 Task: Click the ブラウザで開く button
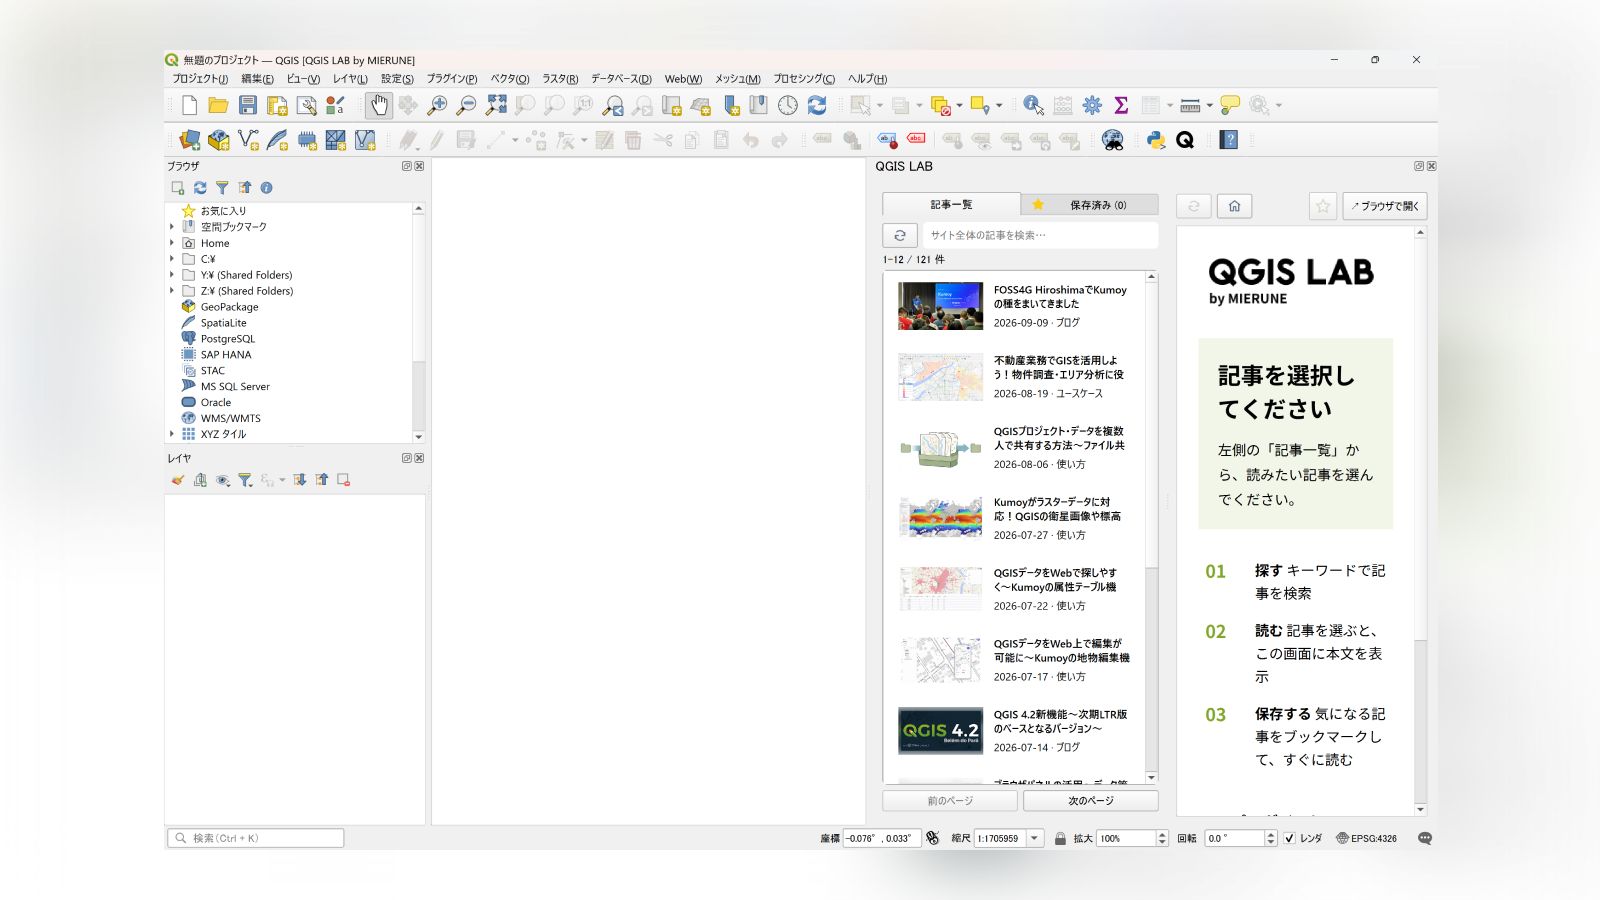coord(1385,206)
